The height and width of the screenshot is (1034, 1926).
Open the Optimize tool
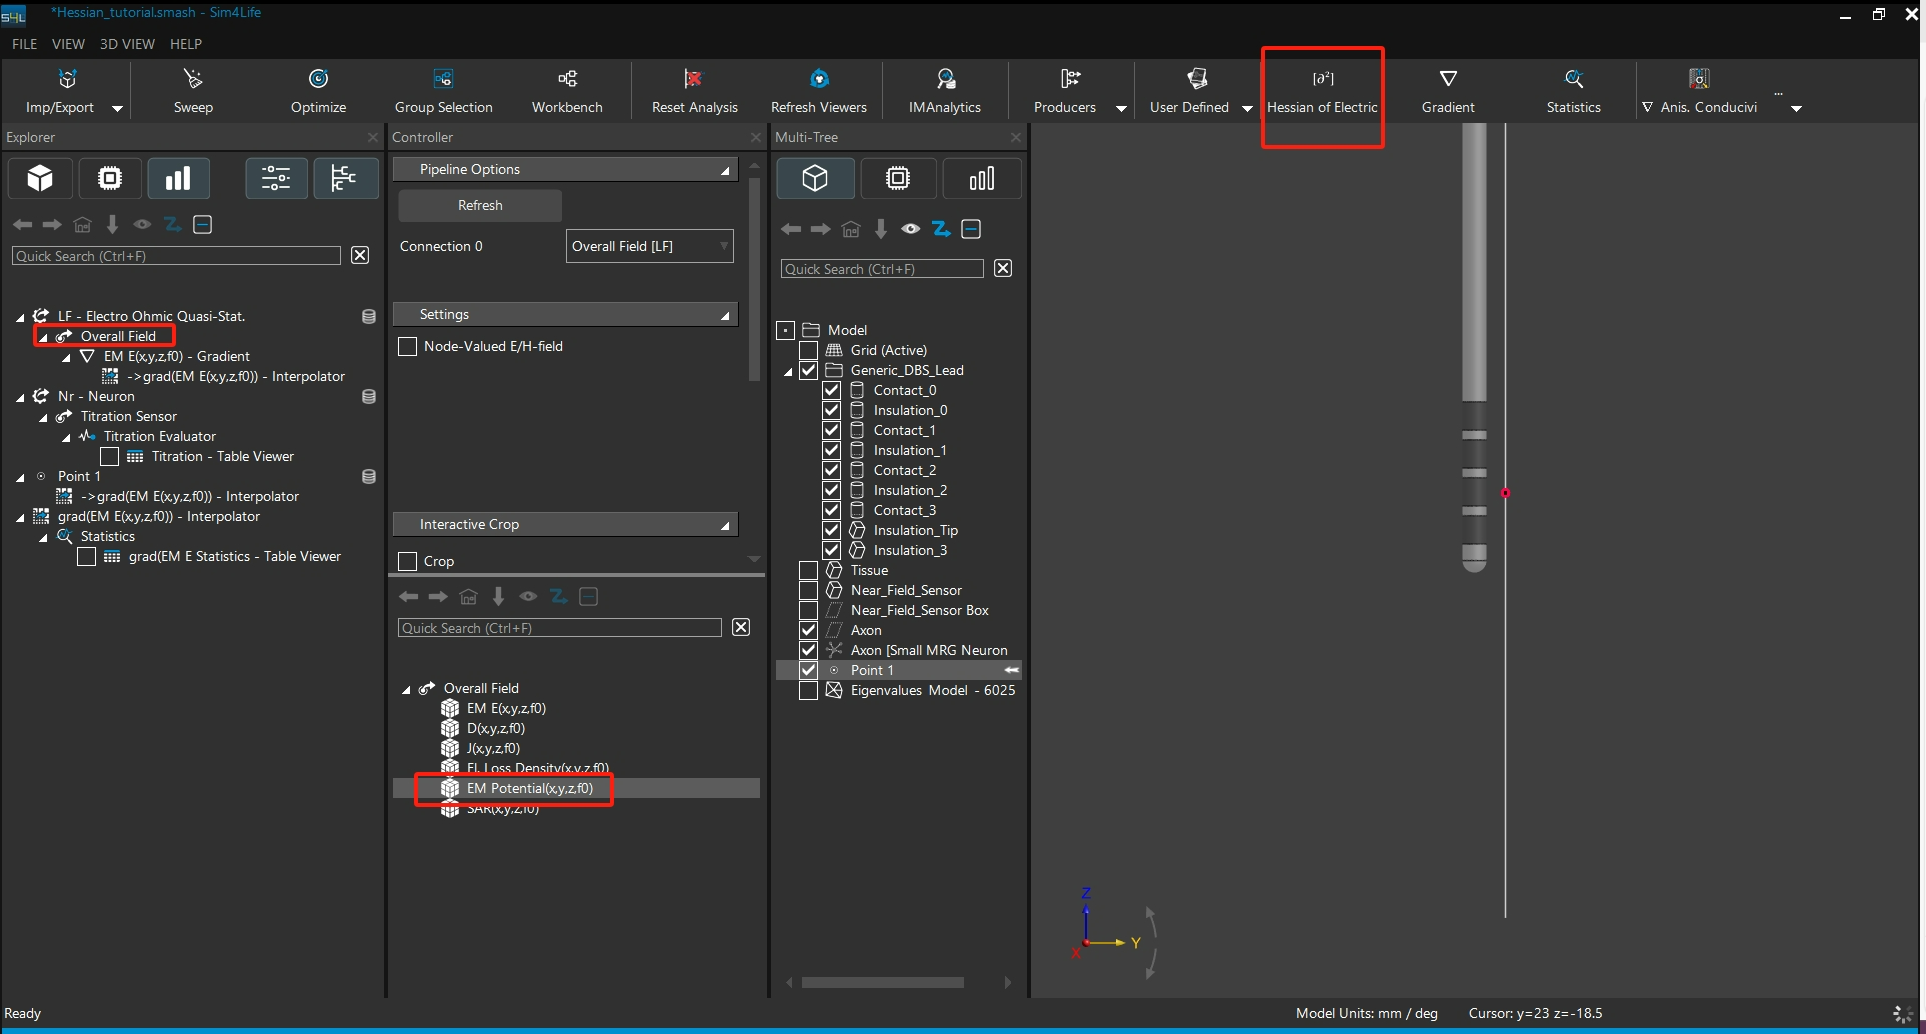coord(318,80)
